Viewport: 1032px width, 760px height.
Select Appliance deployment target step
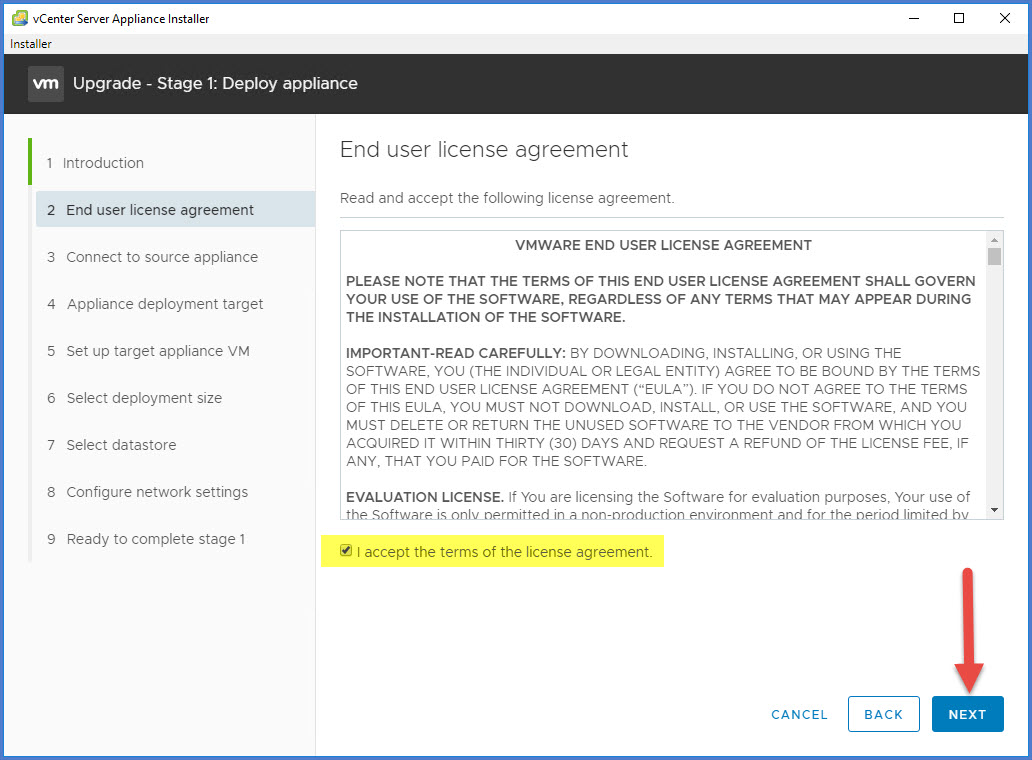[x=165, y=304]
